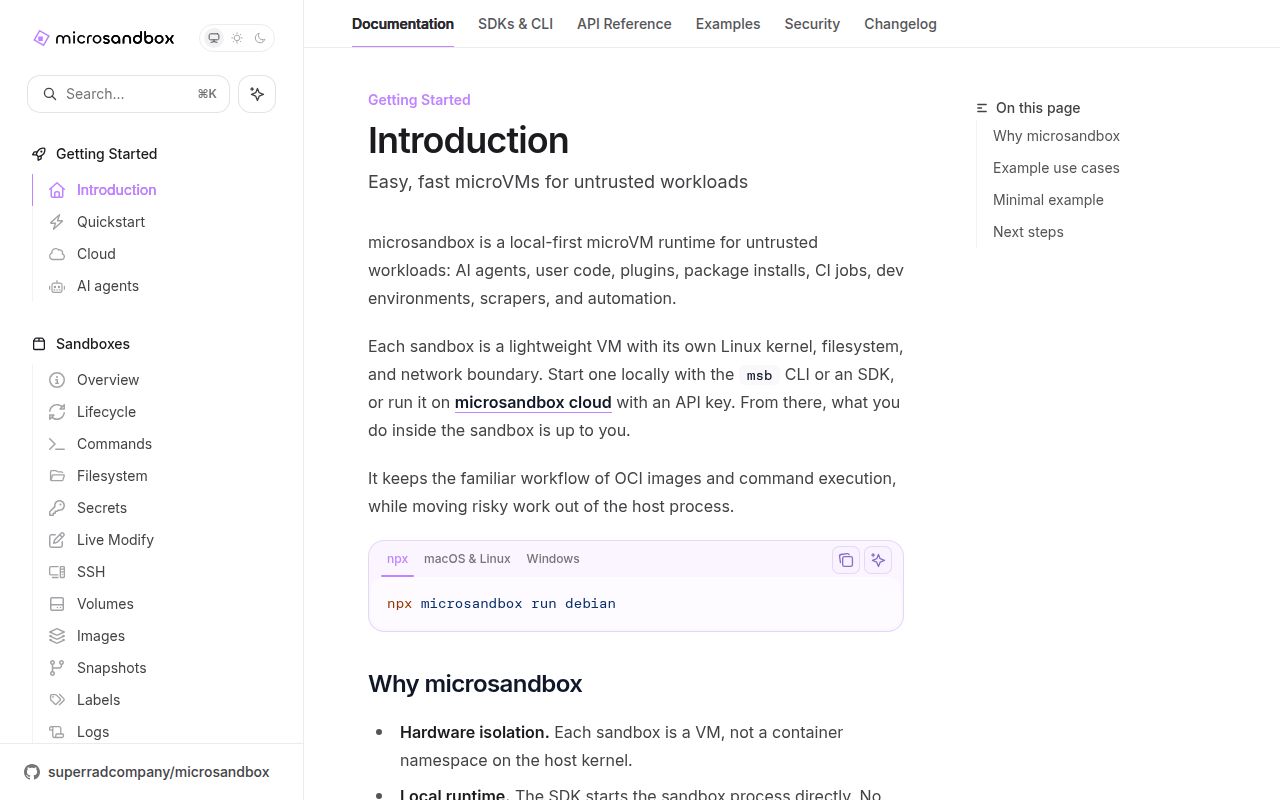Switch to the dark theme moon icon
Viewport: 1280px width, 800px height.
click(260, 38)
